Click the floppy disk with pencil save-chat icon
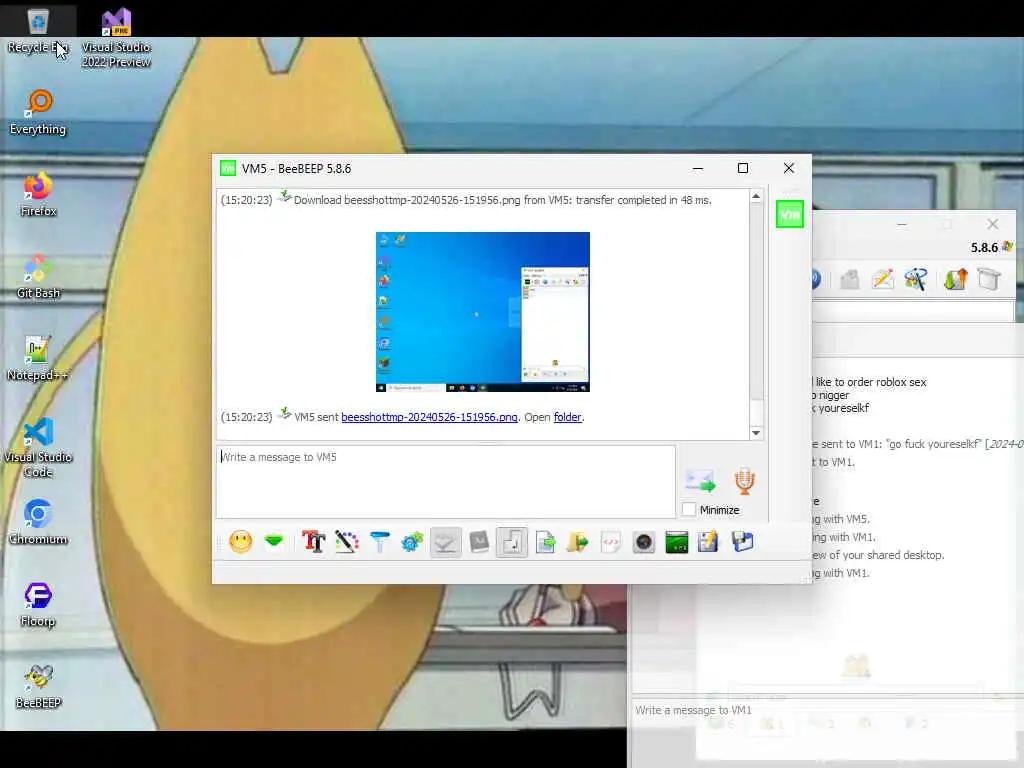The width and height of the screenshot is (1024, 768). coord(709,542)
